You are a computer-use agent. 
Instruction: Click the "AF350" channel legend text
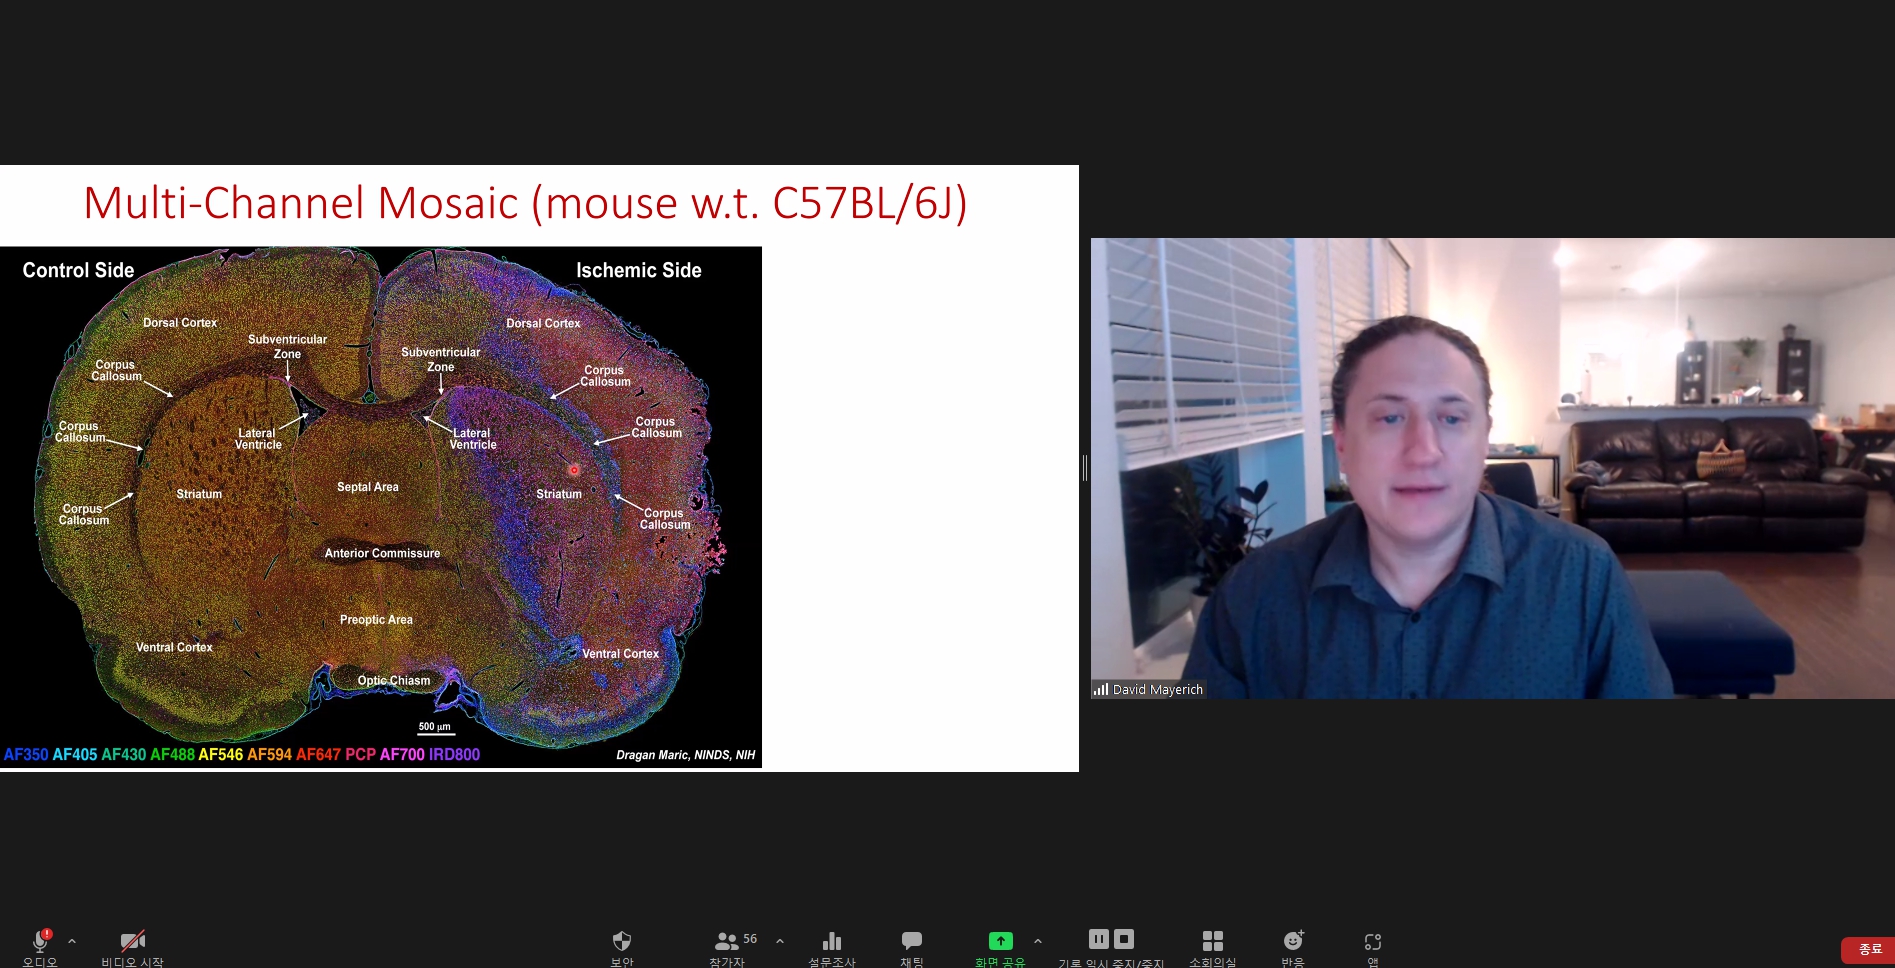(x=26, y=755)
